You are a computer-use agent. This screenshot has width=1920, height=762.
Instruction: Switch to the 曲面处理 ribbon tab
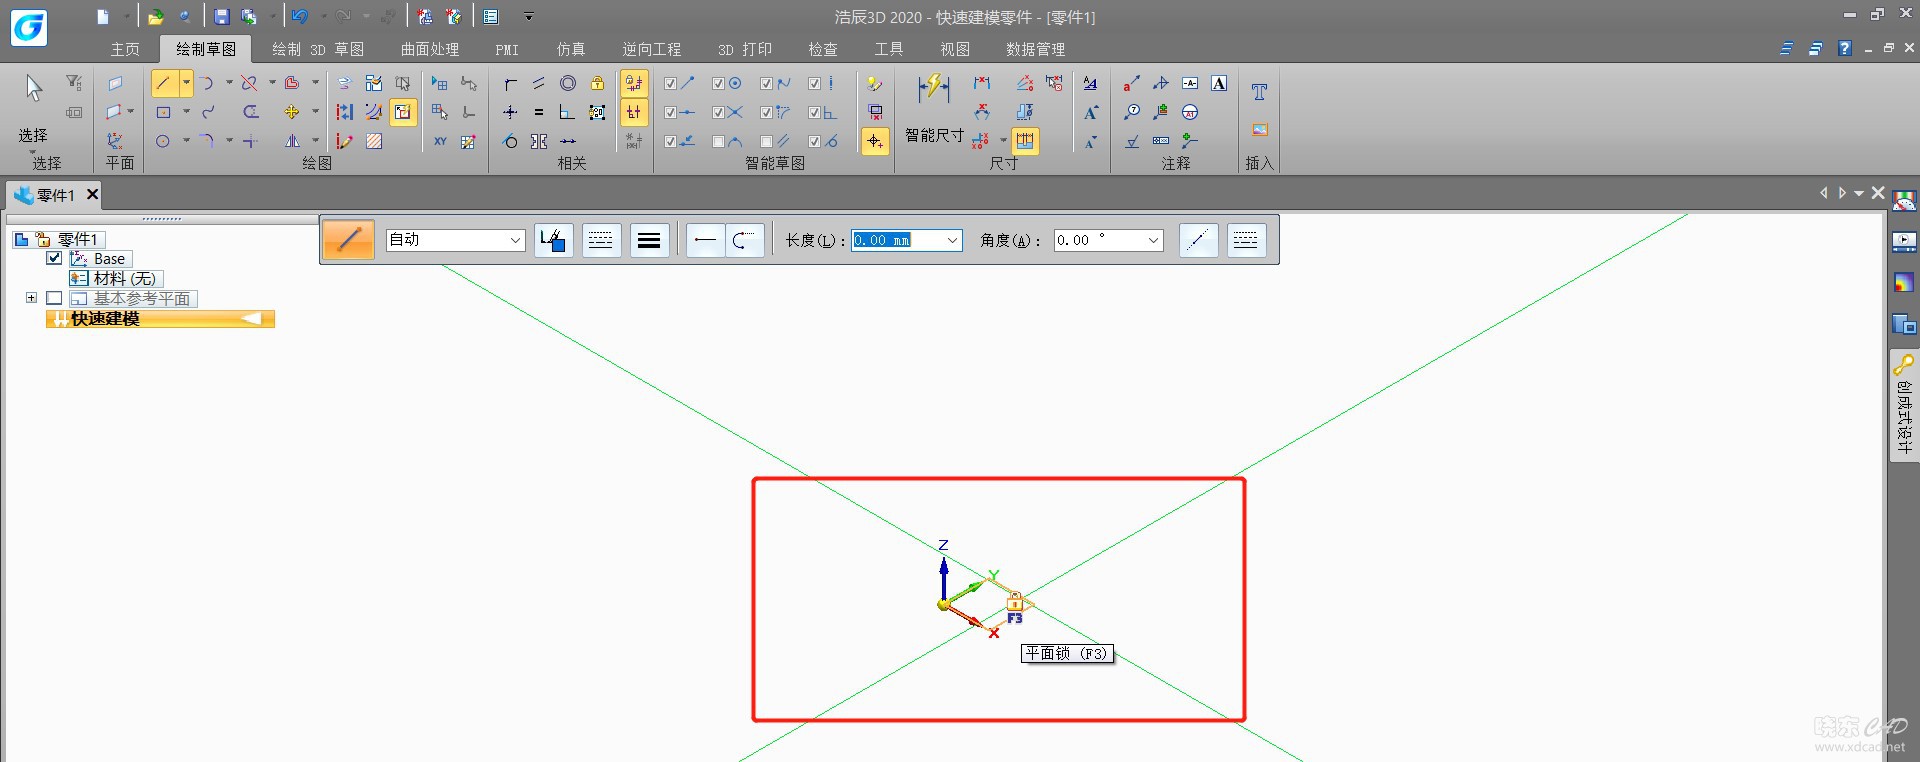pyautogui.click(x=429, y=49)
